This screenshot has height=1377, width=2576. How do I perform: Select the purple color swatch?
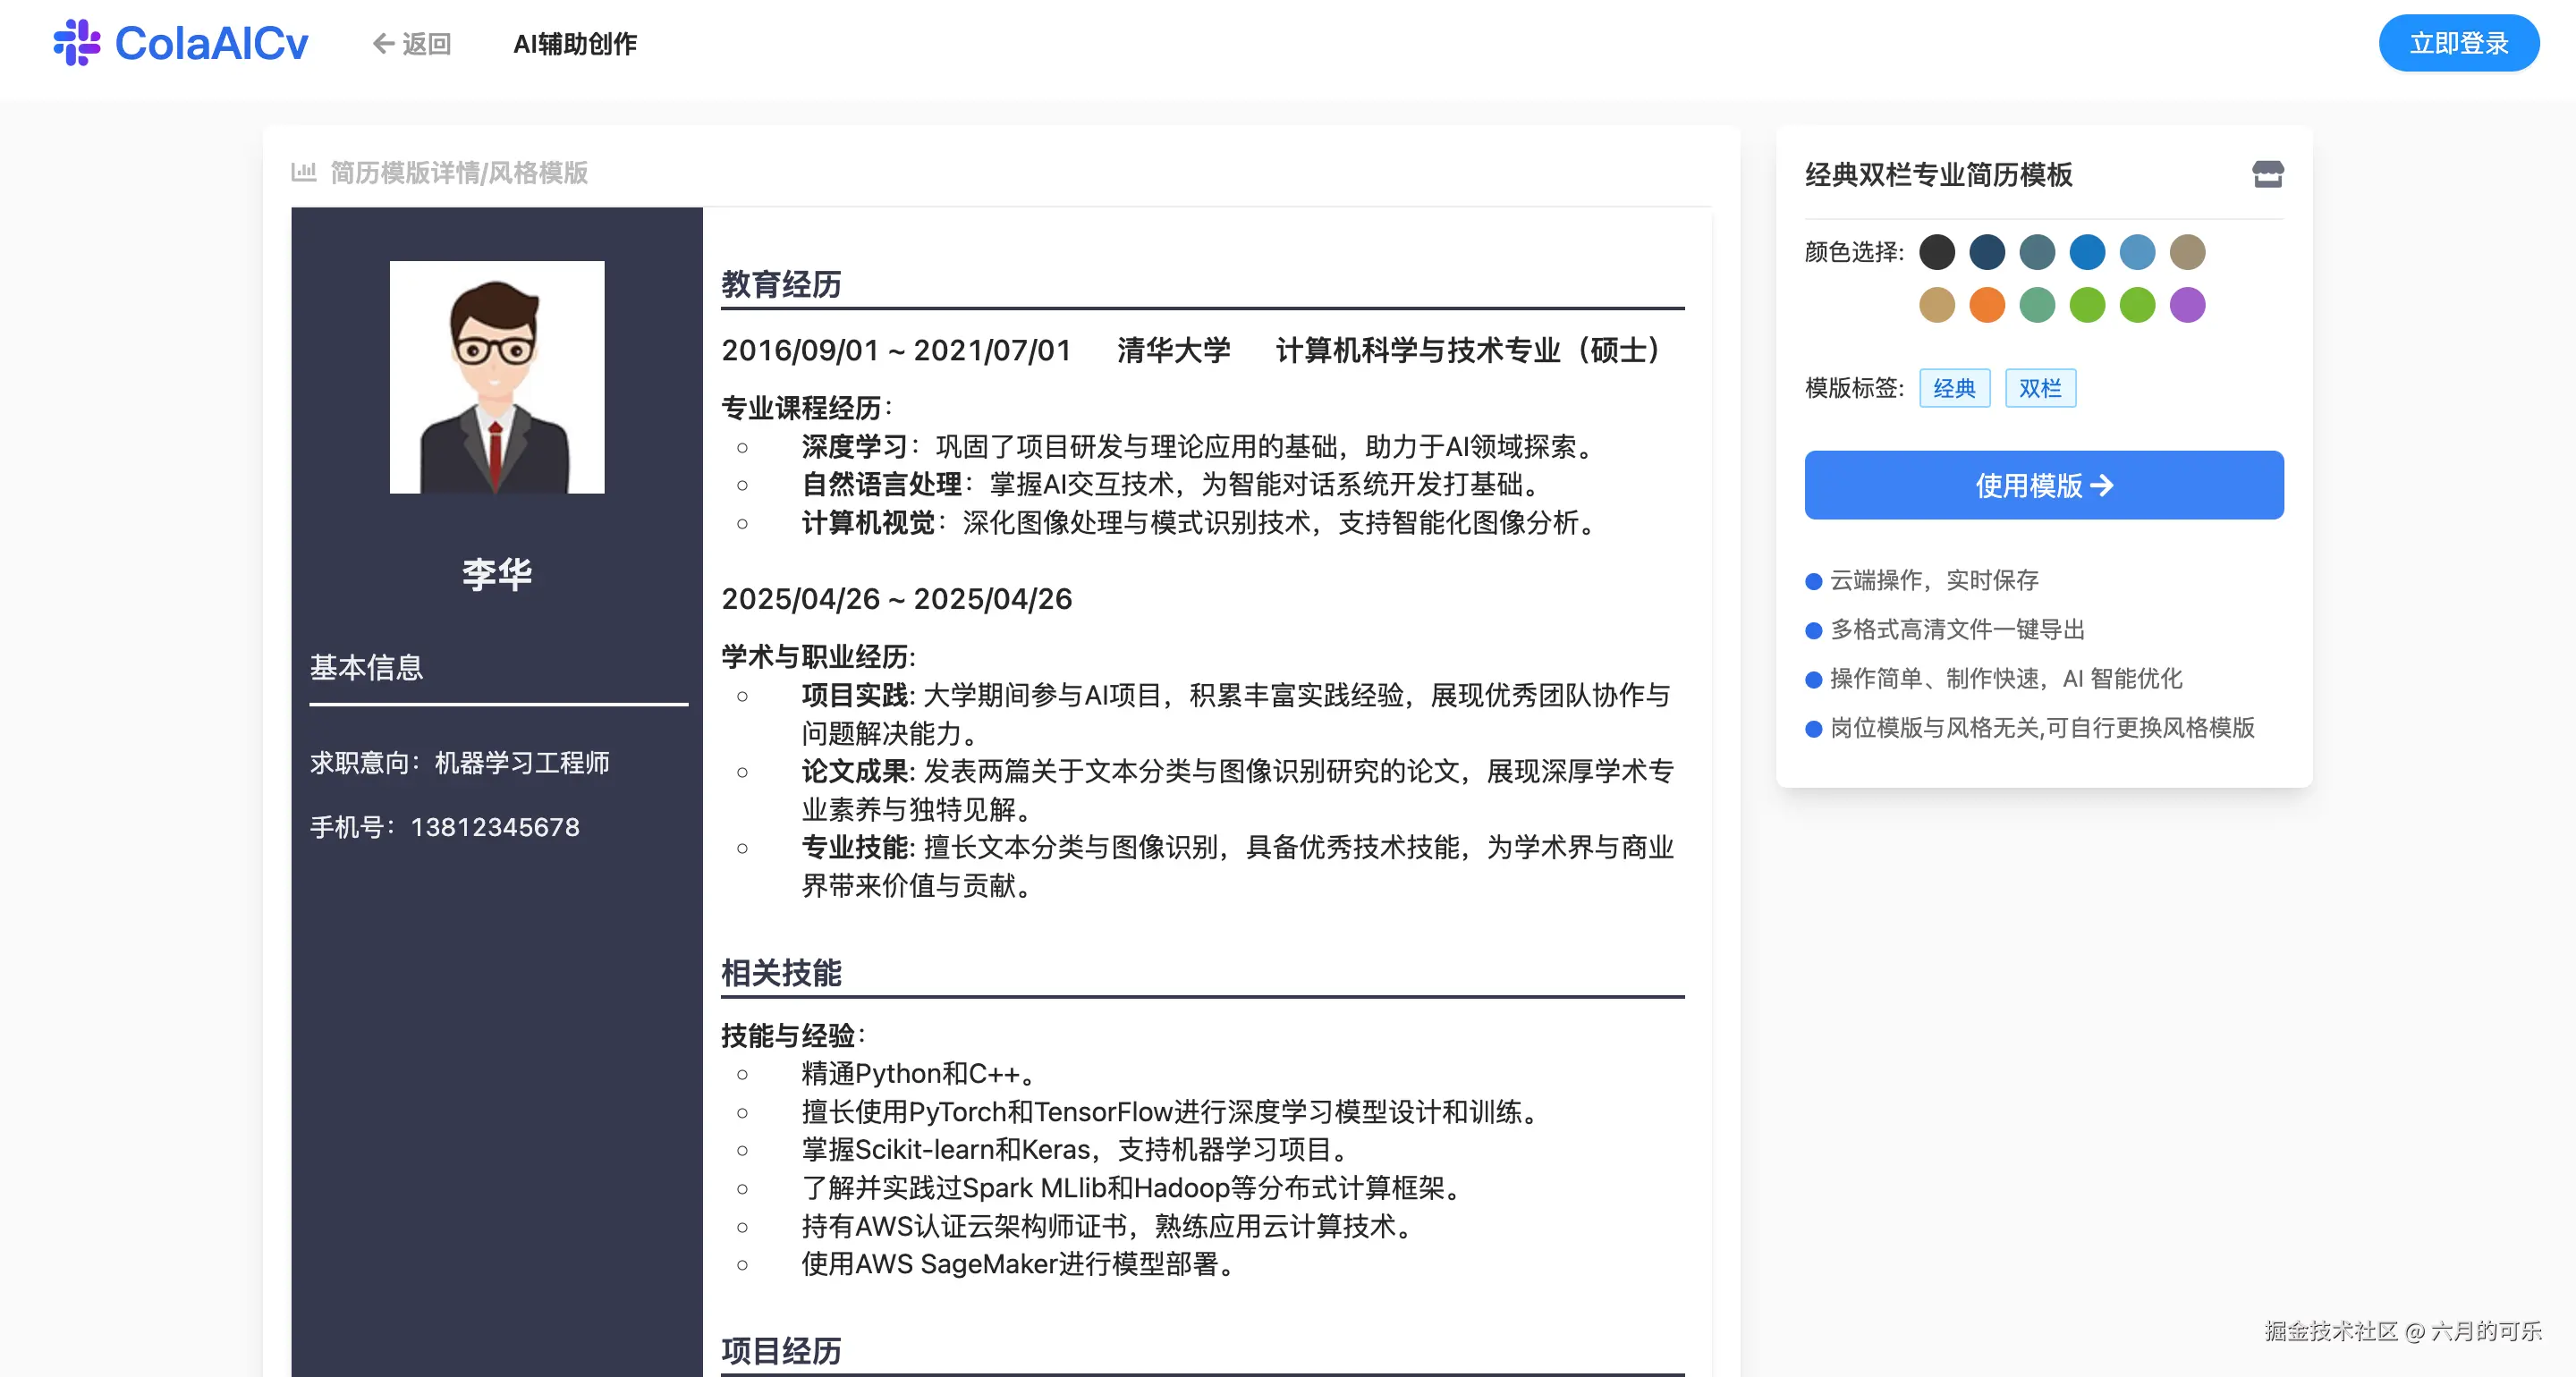(x=2188, y=305)
